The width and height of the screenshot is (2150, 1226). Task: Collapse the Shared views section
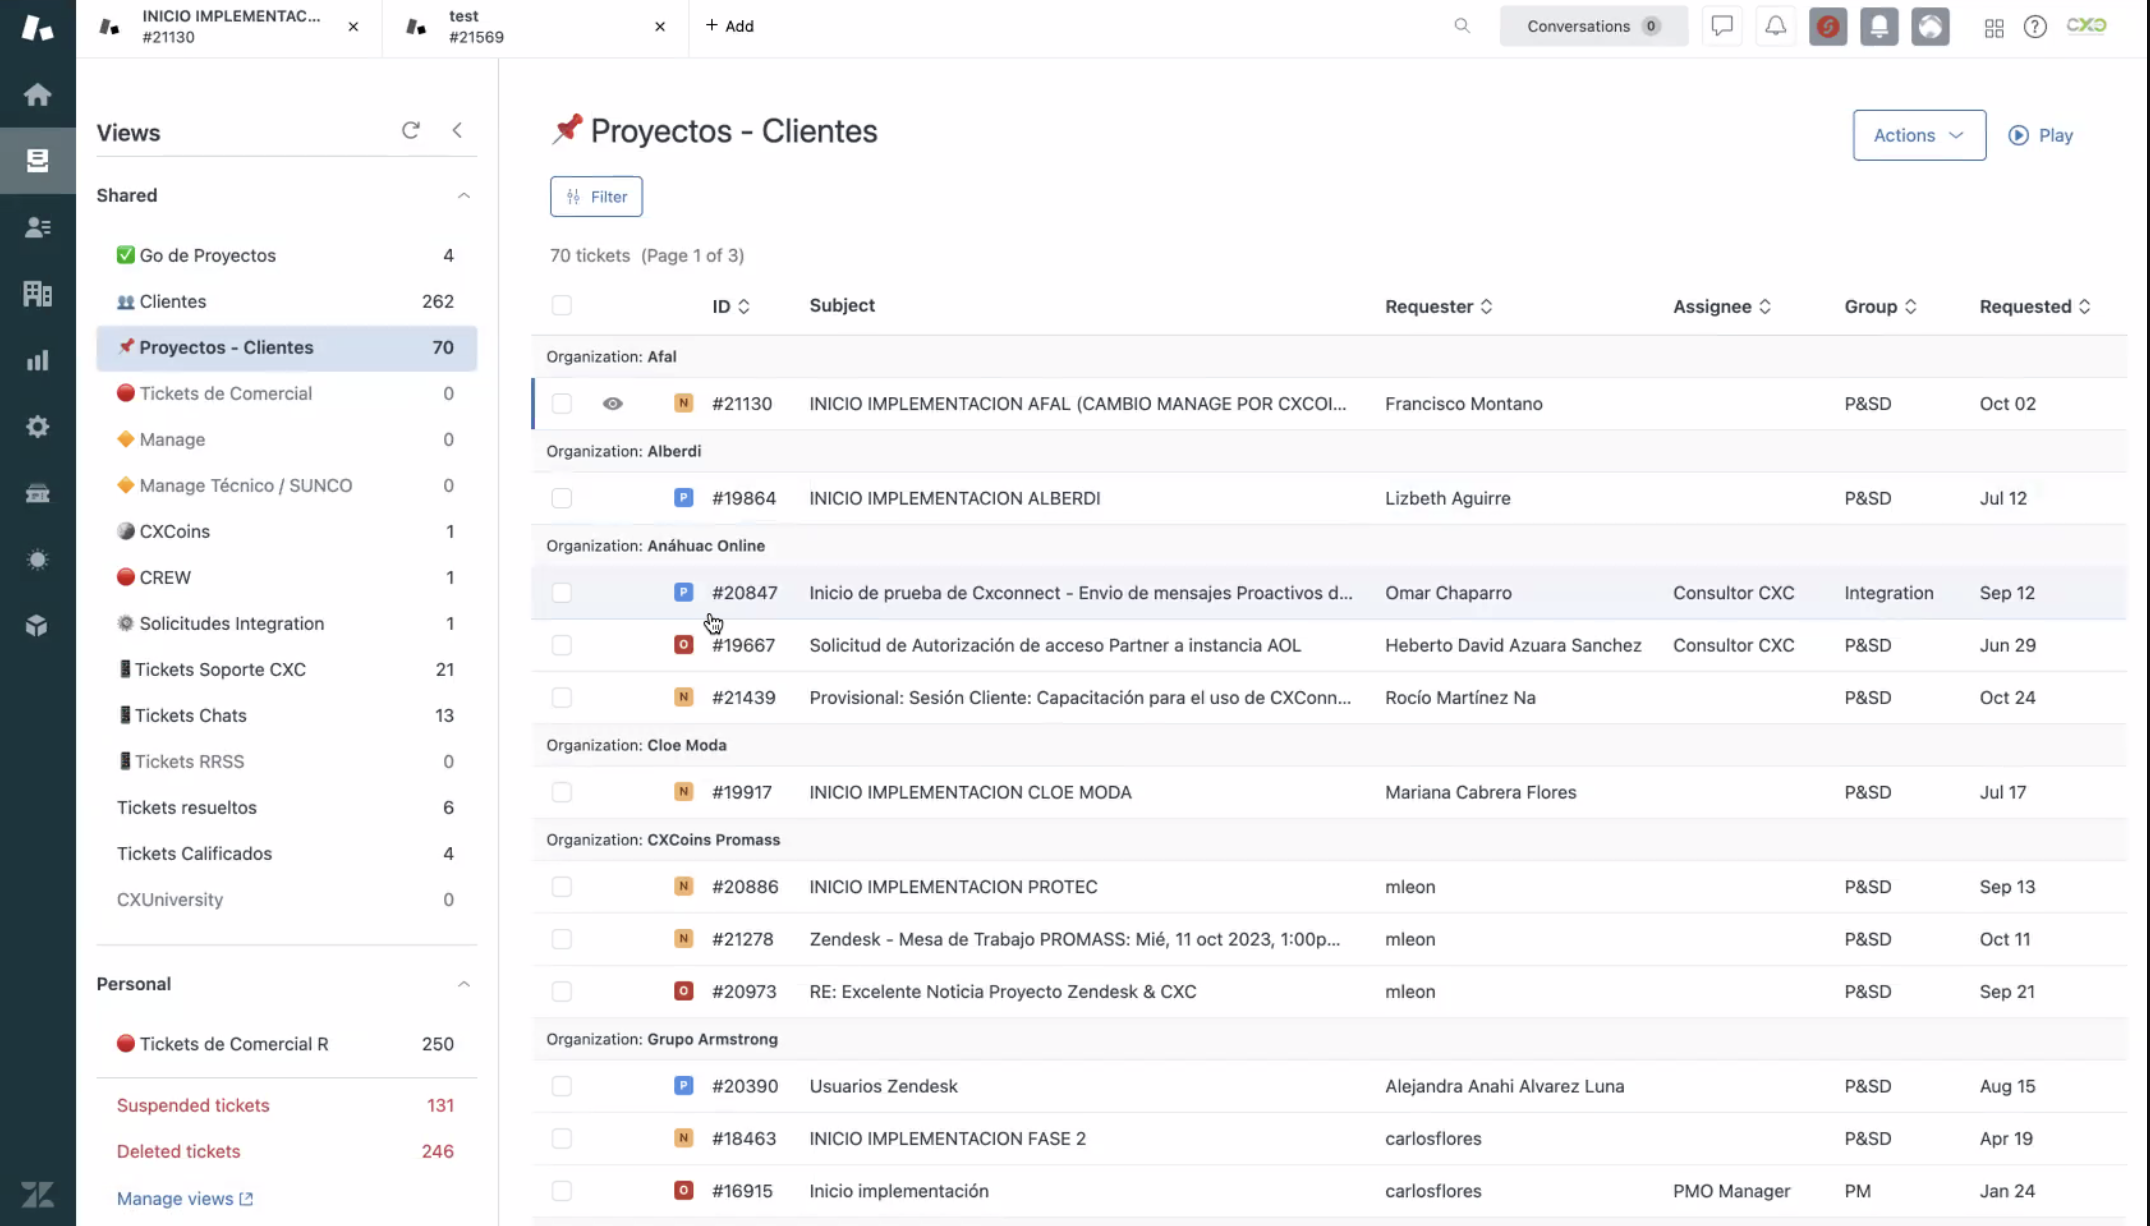point(463,195)
